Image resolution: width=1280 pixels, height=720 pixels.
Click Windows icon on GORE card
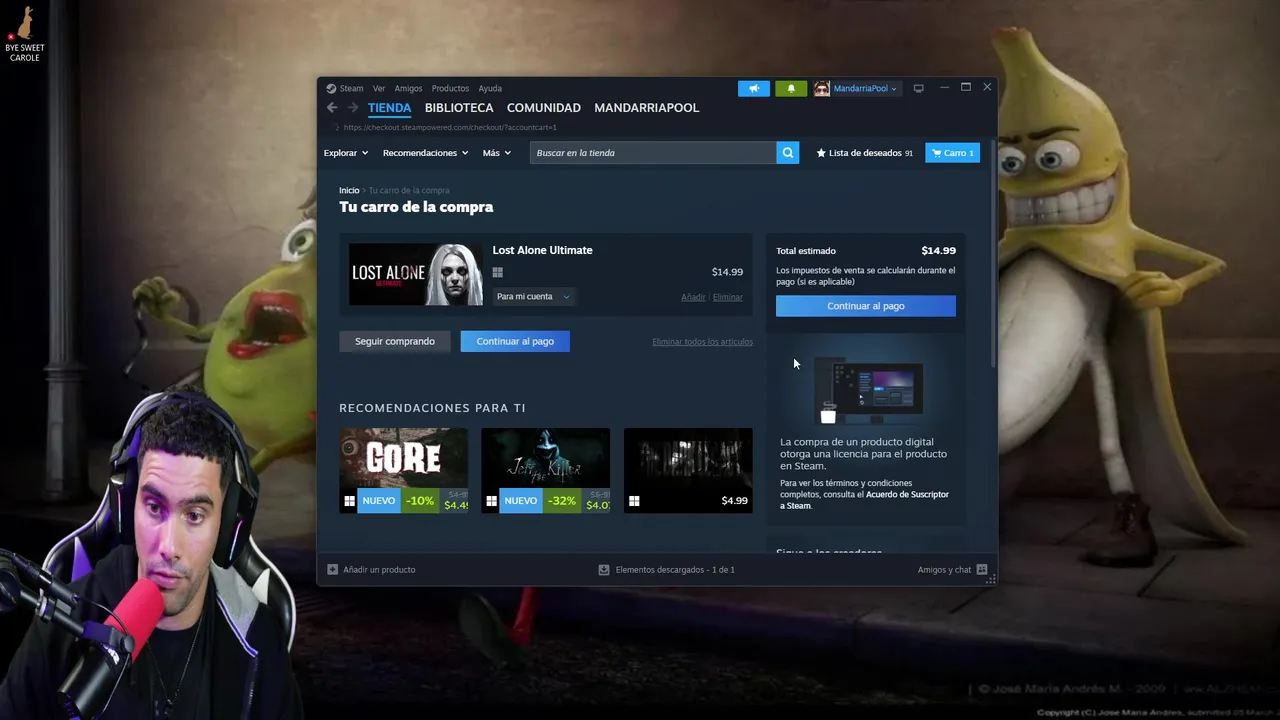click(x=349, y=501)
